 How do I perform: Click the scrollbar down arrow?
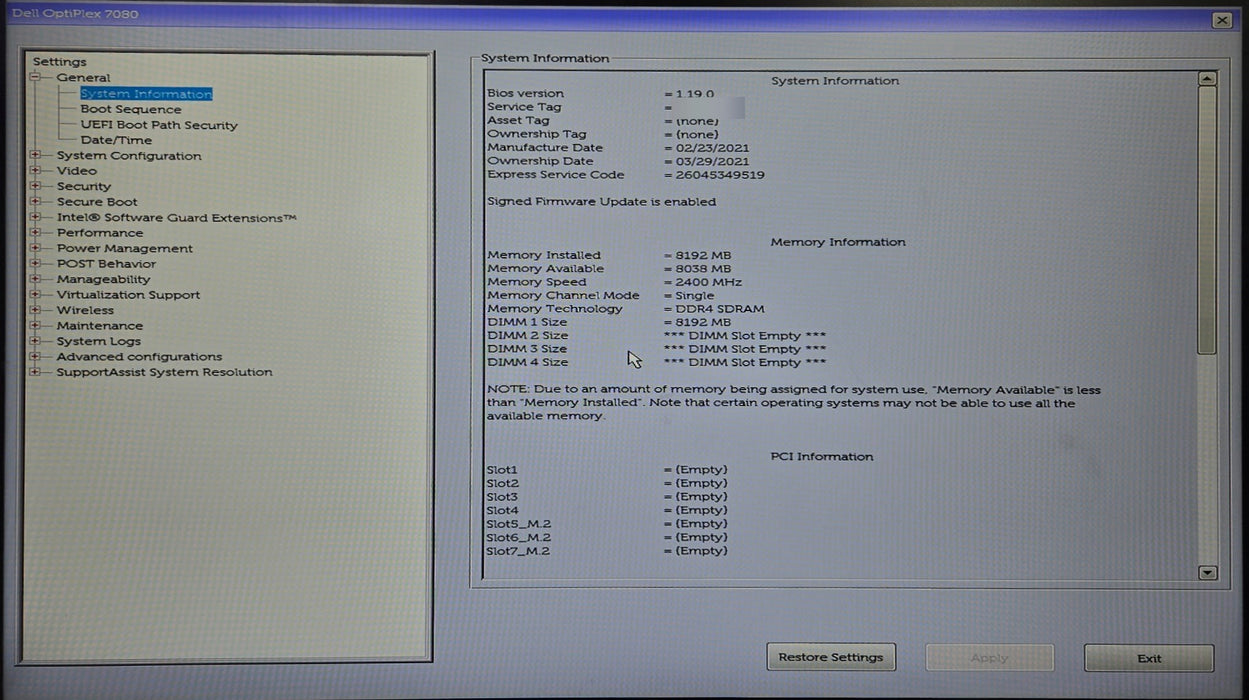click(1208, 573)
